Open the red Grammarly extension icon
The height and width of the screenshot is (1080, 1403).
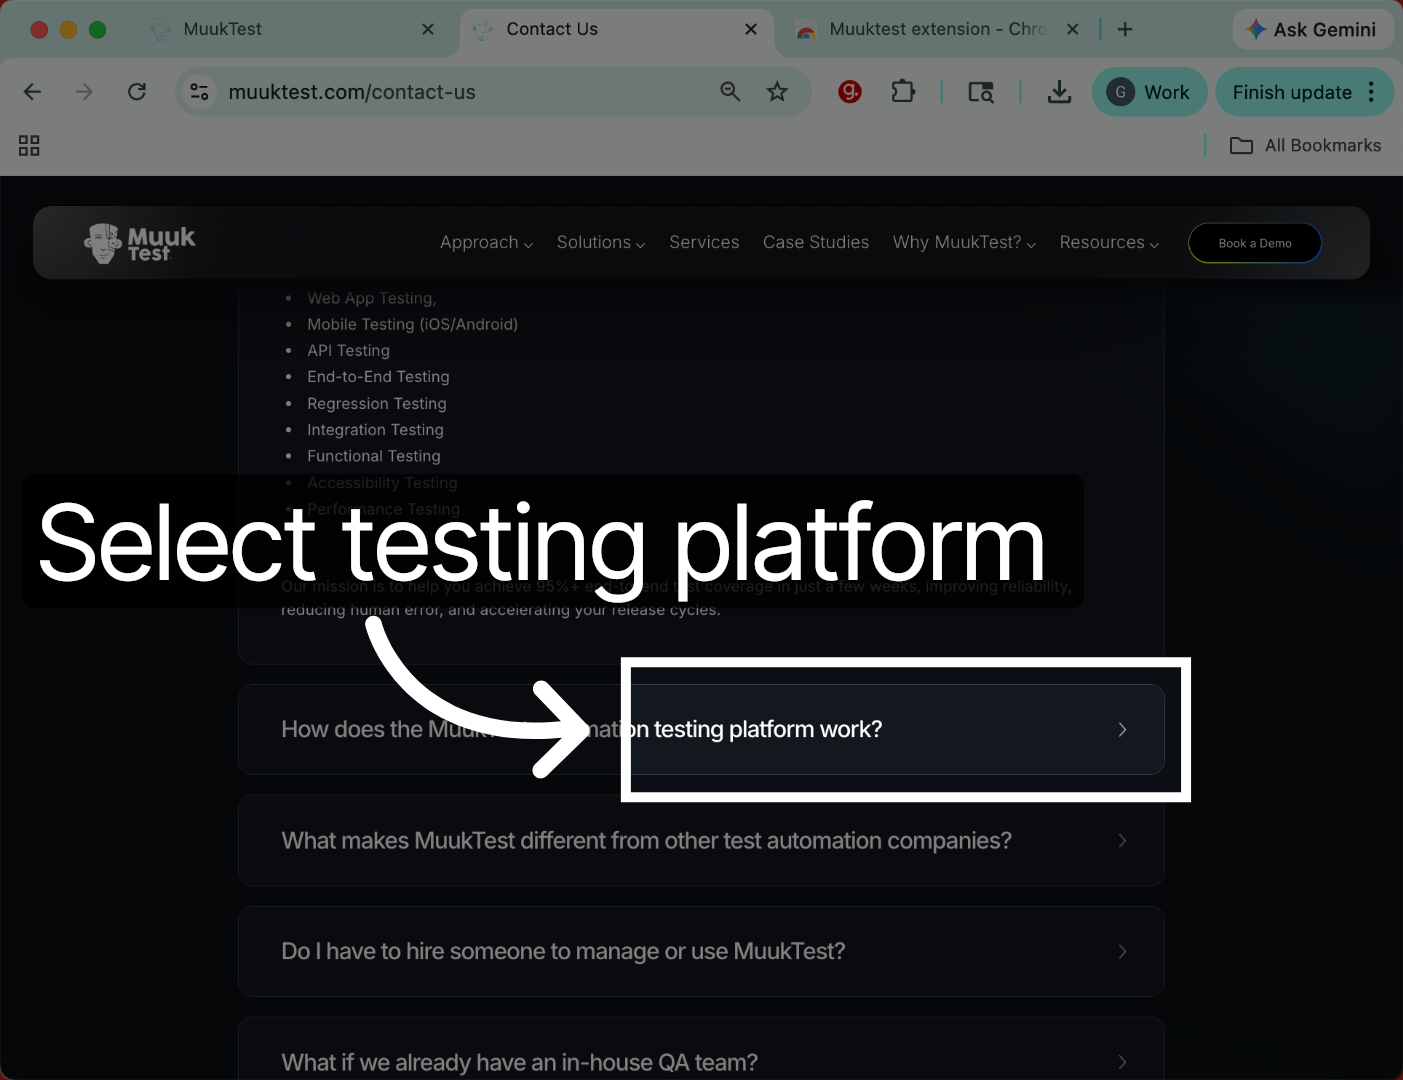[850, 92]
